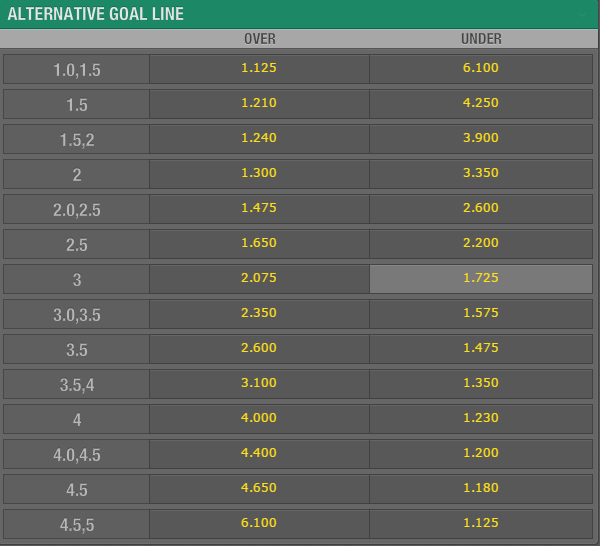Select Over 2.0,2.5 at 1.475
This screenshot has width=600, height=546.
[259, 209]
